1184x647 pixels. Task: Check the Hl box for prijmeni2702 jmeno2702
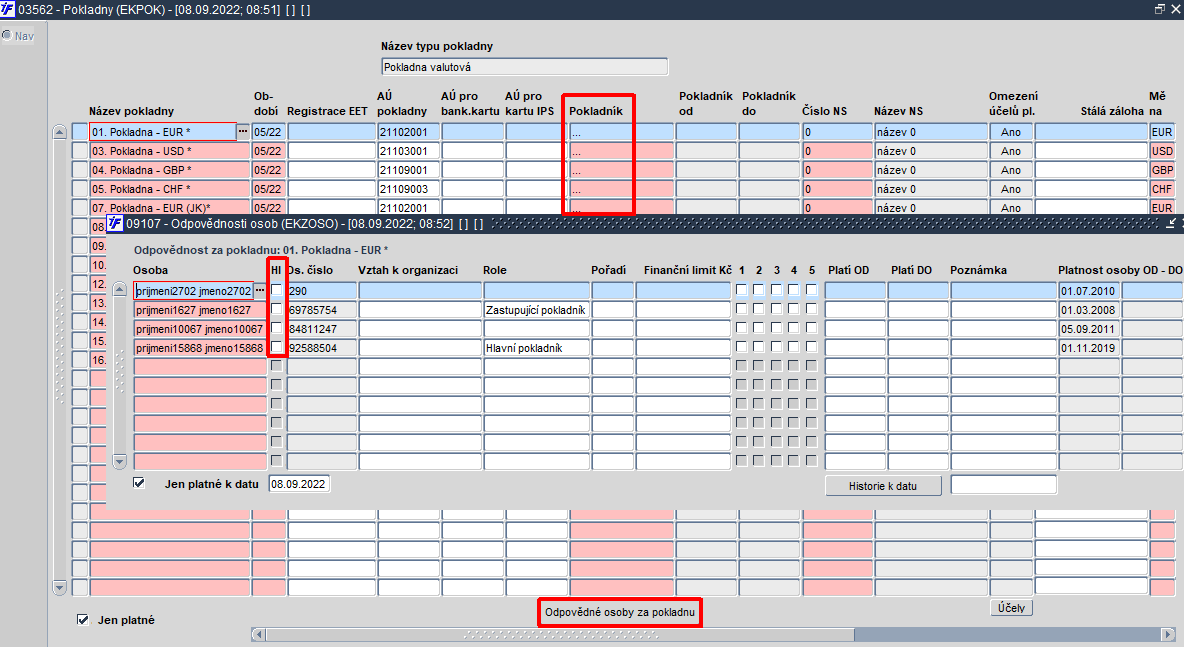(276, 290)
